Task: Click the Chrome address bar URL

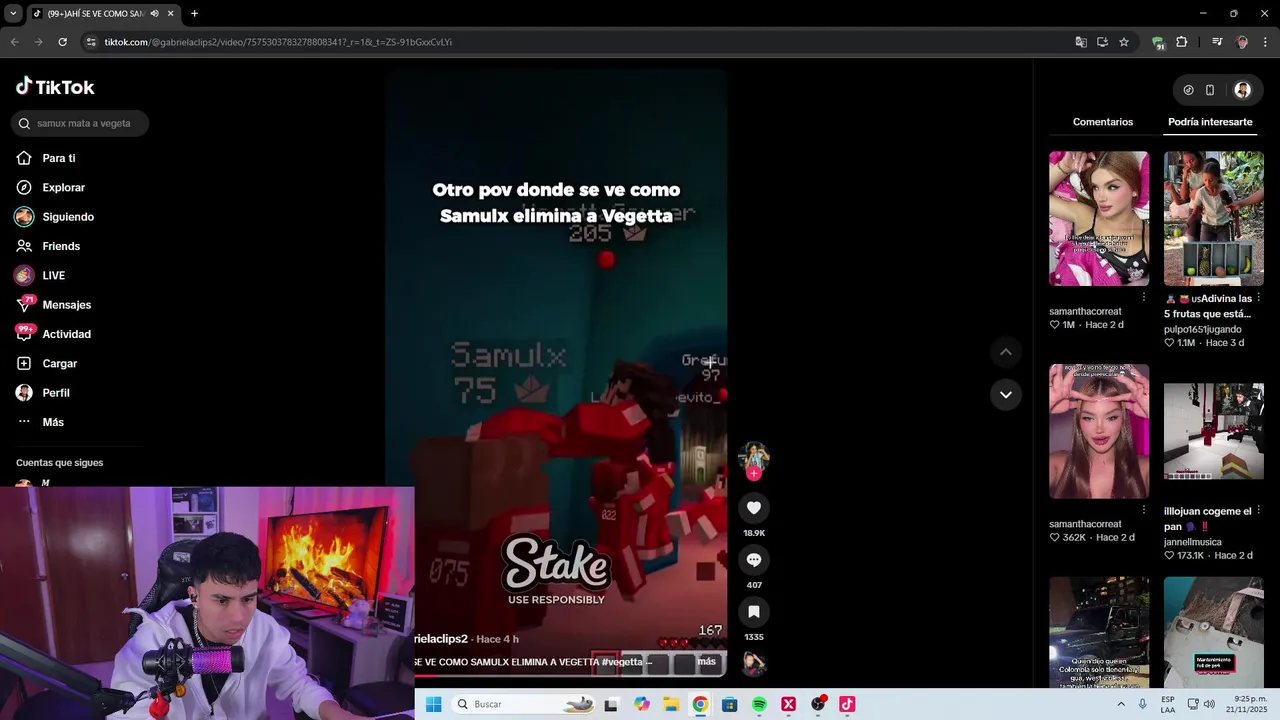Action: [278, 42]
